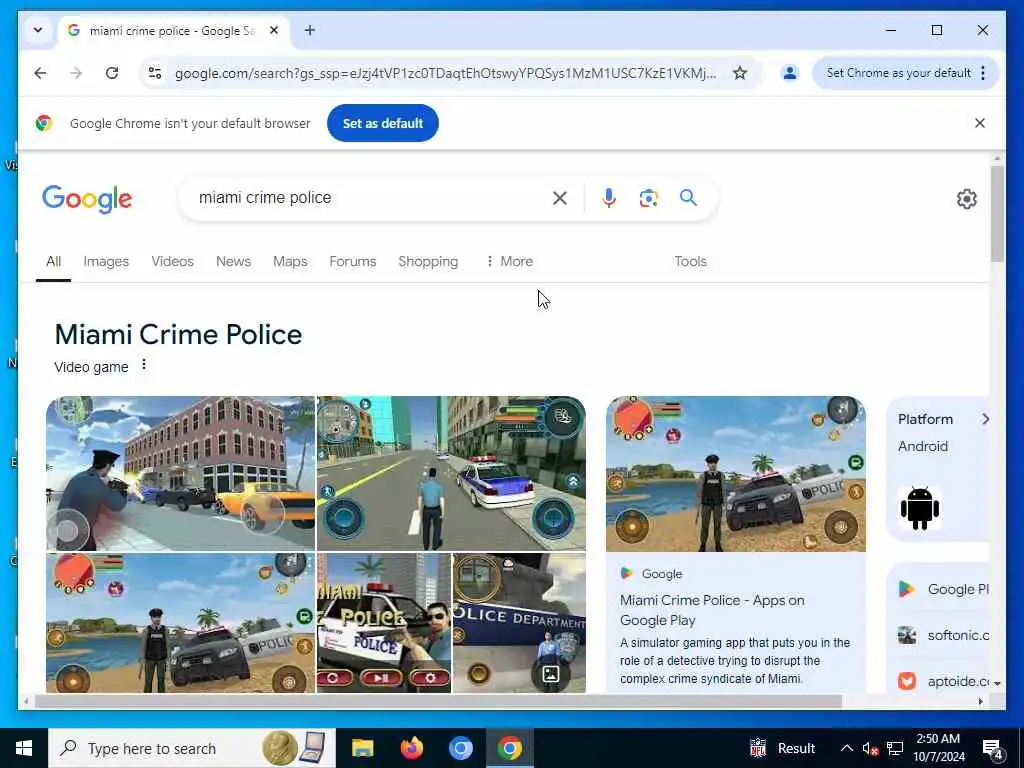Open bottom-left beach officer thumbnail
Screen dimensions: 1024x768
180,622
